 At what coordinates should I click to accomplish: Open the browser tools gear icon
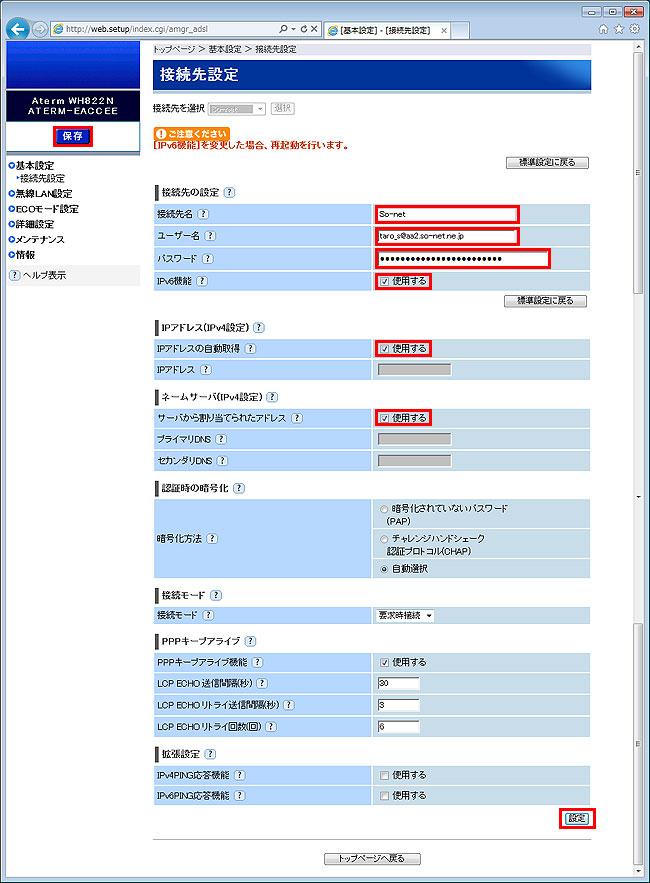(x=634, y=29)
